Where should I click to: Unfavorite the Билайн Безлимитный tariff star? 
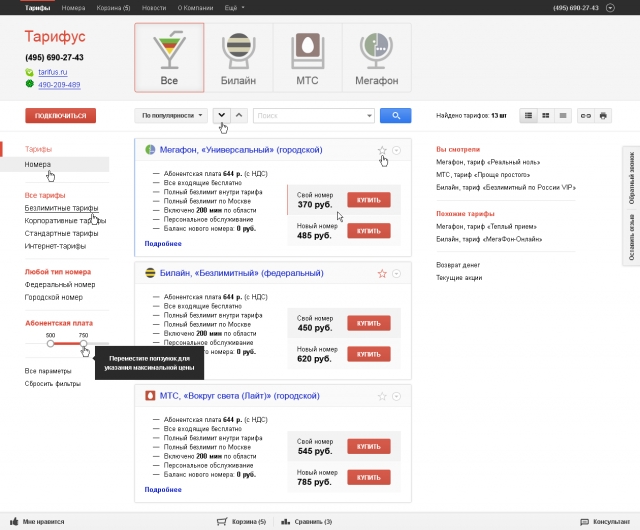[x=382, y=274]
